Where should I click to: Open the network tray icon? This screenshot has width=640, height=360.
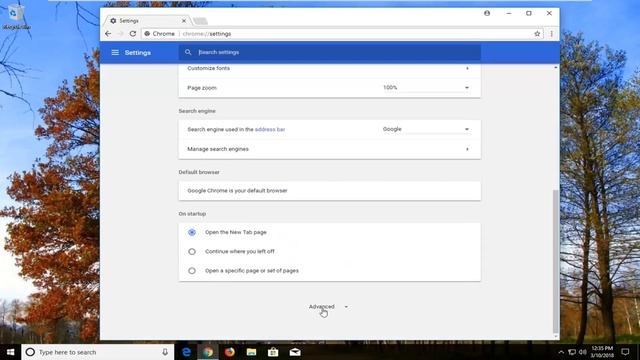572,352
